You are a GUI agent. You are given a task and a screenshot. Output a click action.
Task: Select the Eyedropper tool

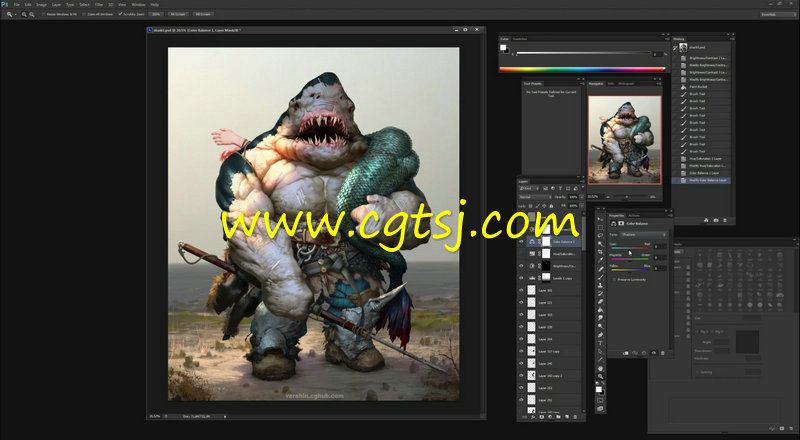[x=601, y=260]
